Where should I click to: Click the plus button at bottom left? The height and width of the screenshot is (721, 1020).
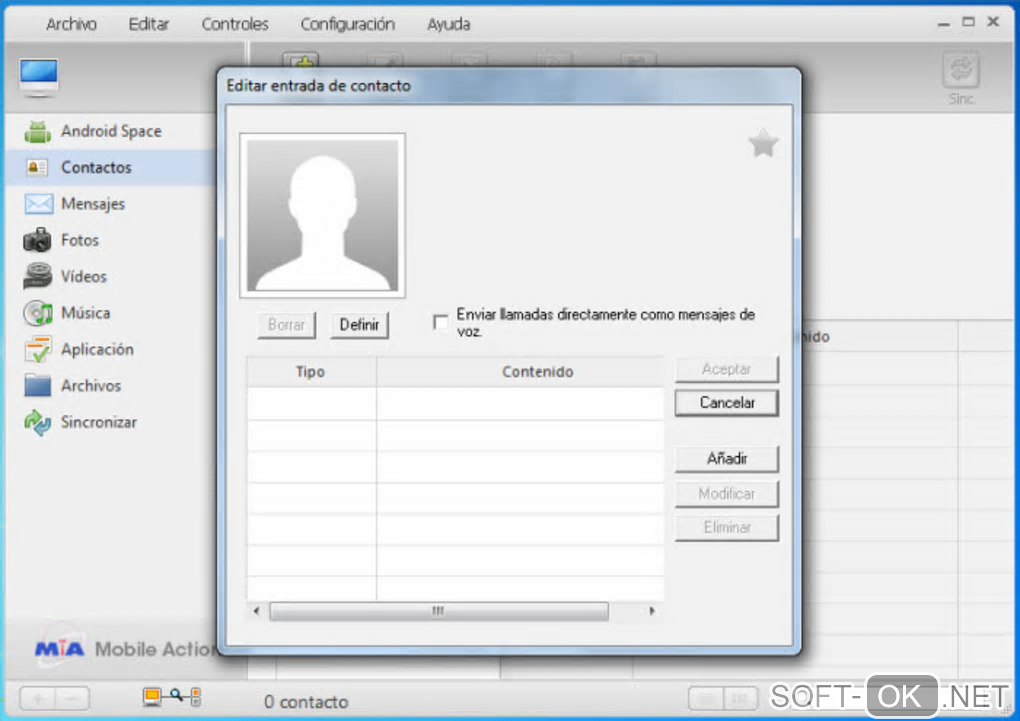[x=38, y=699]
